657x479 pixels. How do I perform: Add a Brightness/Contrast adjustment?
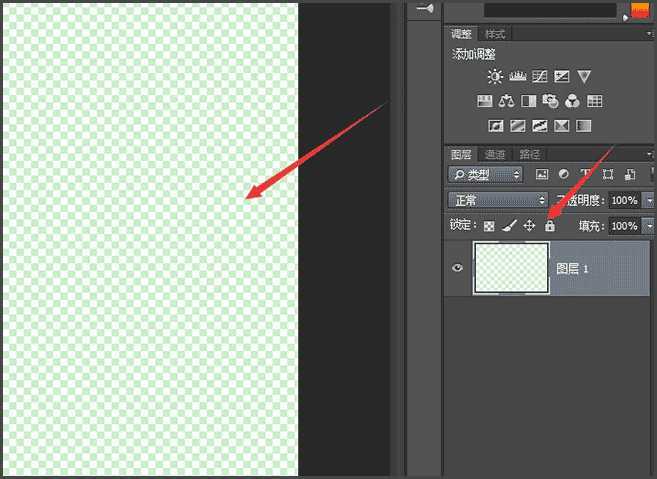(x=495, y=77)
